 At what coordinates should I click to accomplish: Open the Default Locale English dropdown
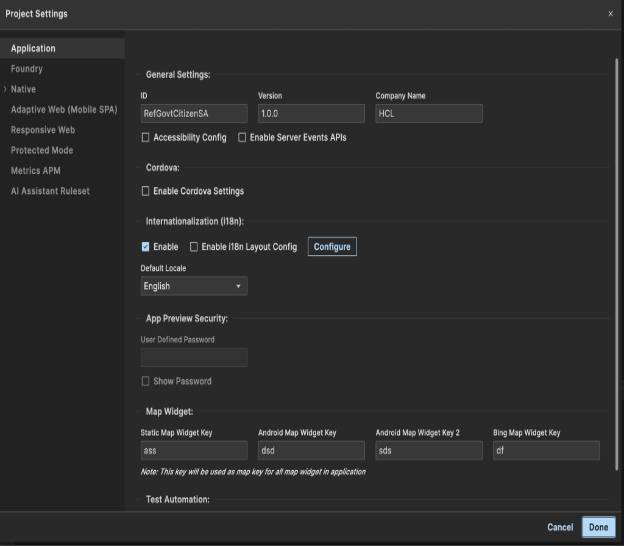[194, 286]
